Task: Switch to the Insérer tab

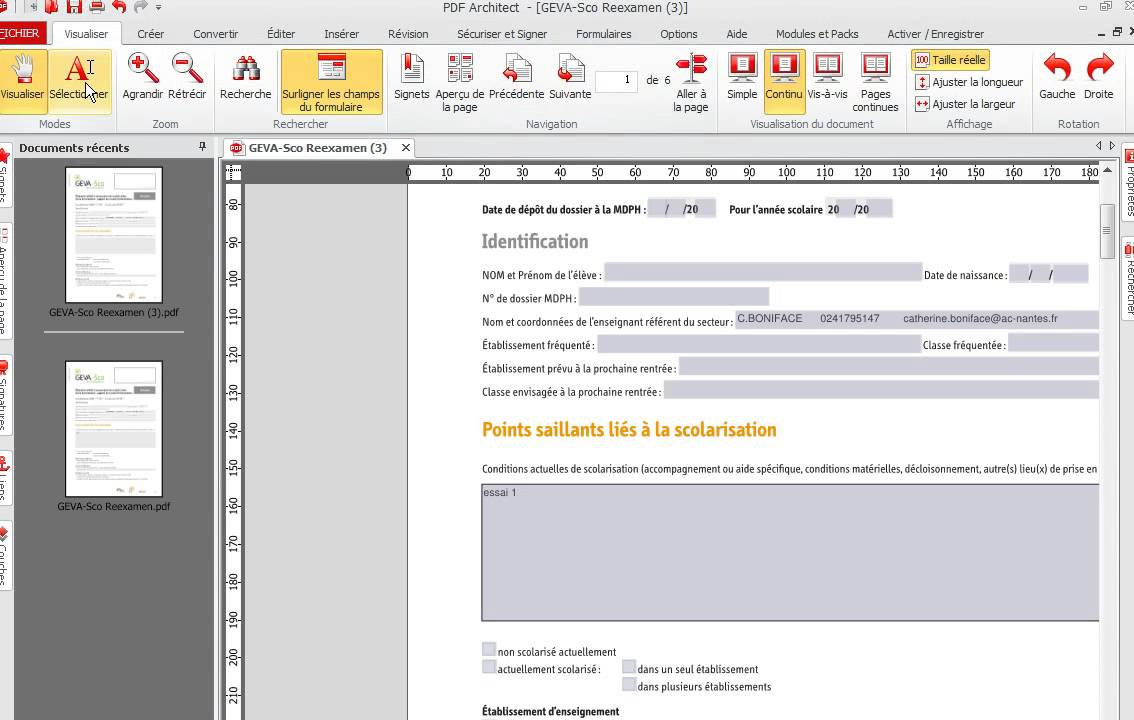Action: [x=341, y=34]
